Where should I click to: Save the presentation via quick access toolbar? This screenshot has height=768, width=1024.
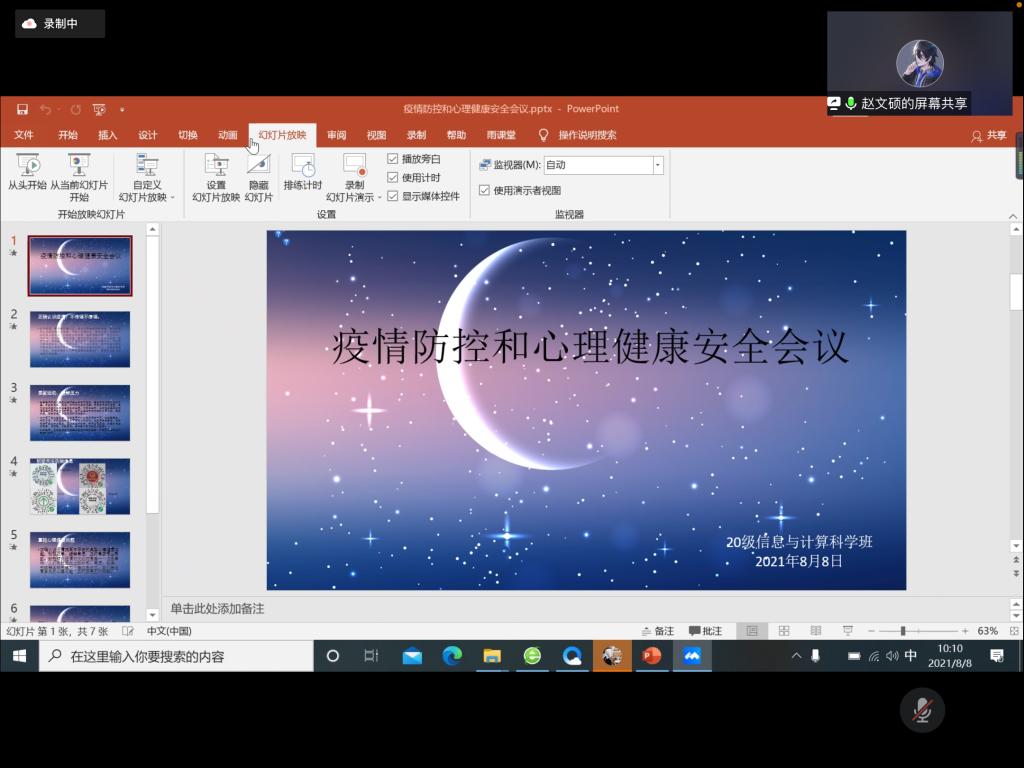pyautogui.click(x=22, y=109)
